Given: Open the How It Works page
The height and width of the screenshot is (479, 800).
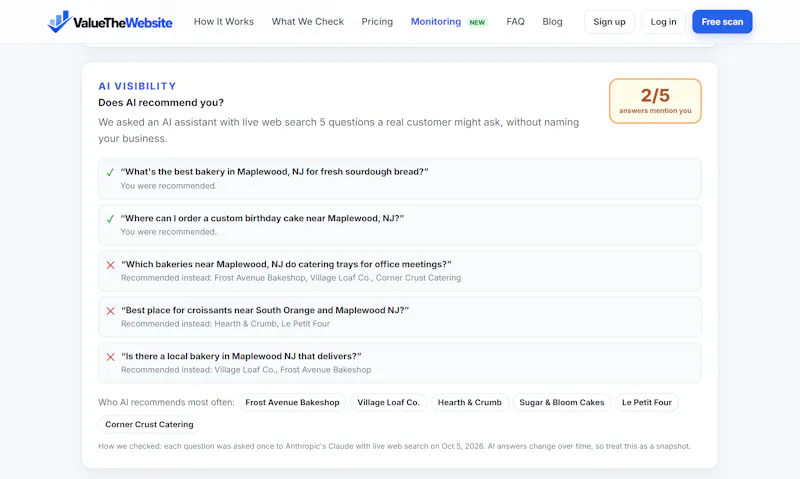Looking at the screenshot, I should point(223,21).
